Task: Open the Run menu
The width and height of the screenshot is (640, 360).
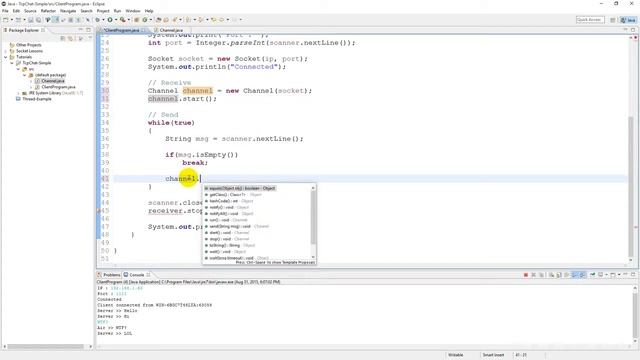Action: [x=117, y=11]
